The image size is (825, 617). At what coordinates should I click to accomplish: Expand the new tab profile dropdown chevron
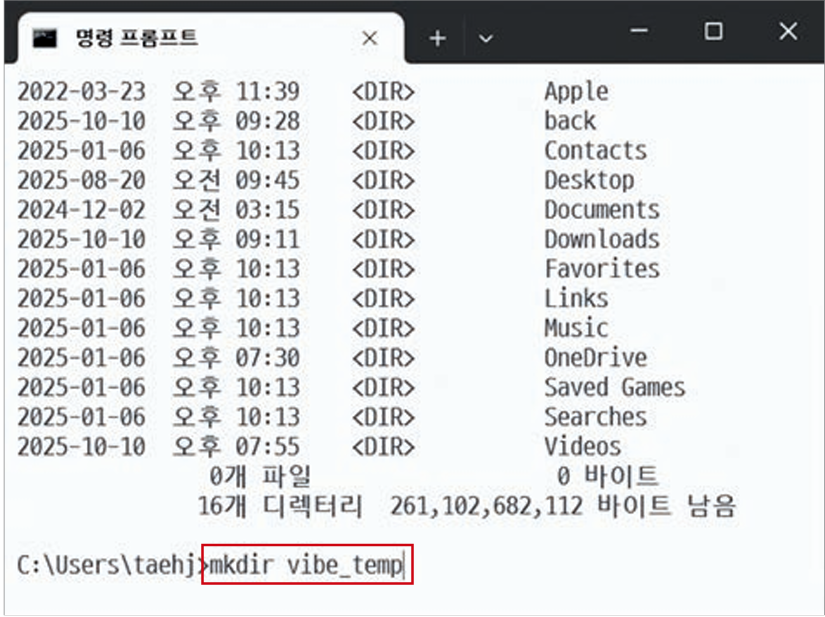486,38
